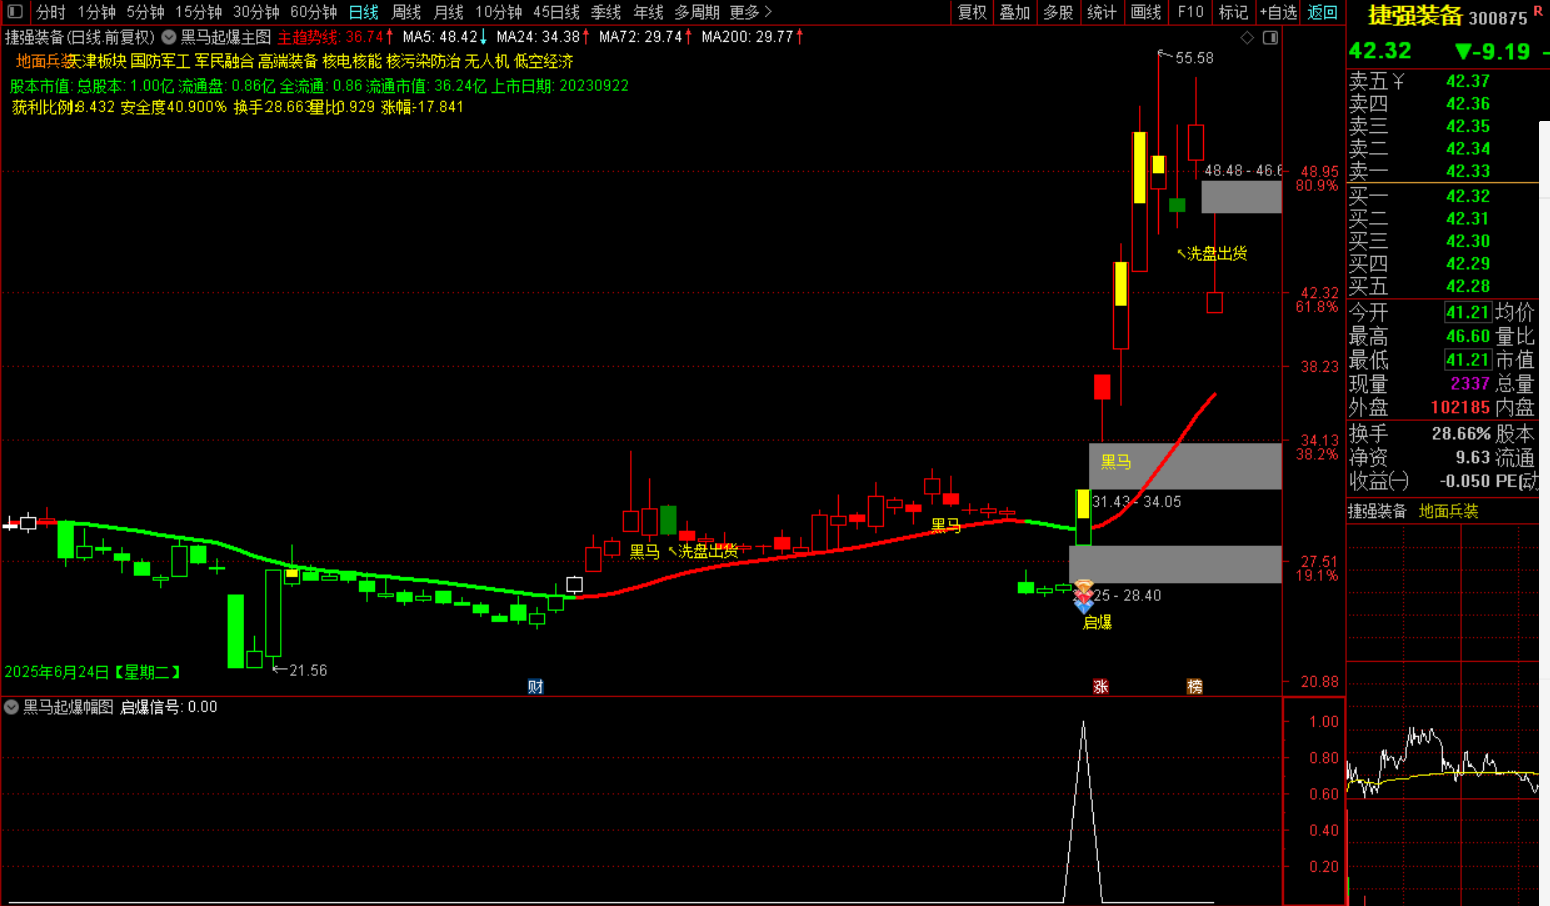Click the 榜 marker on the timeline
The height and width of the screenshot is (906, 1550).
tap(1194, 686)
